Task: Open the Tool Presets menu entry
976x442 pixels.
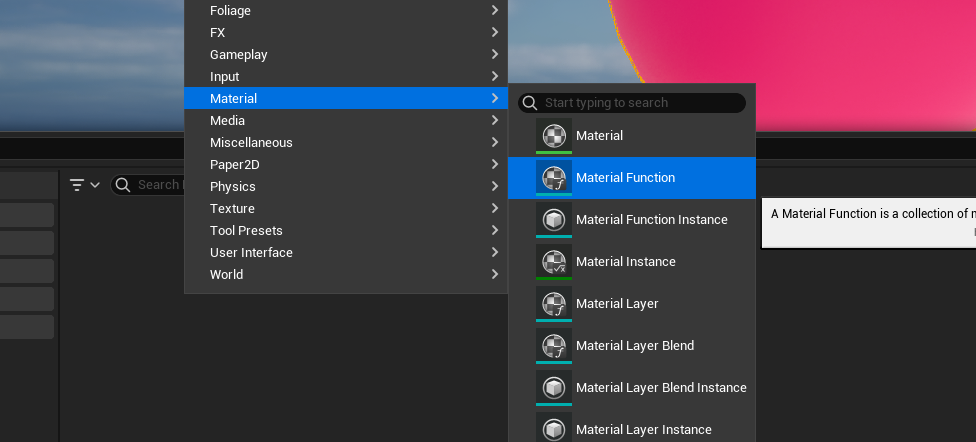Action: 346,230
